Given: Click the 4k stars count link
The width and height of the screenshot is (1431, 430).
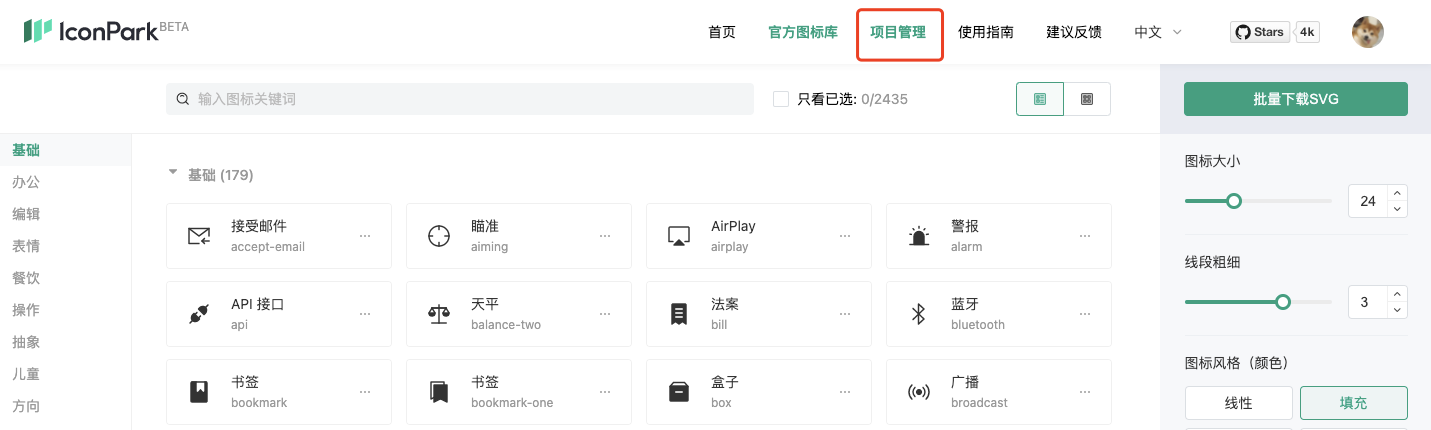Looking at the screenshot, I should pos(1307,32).
